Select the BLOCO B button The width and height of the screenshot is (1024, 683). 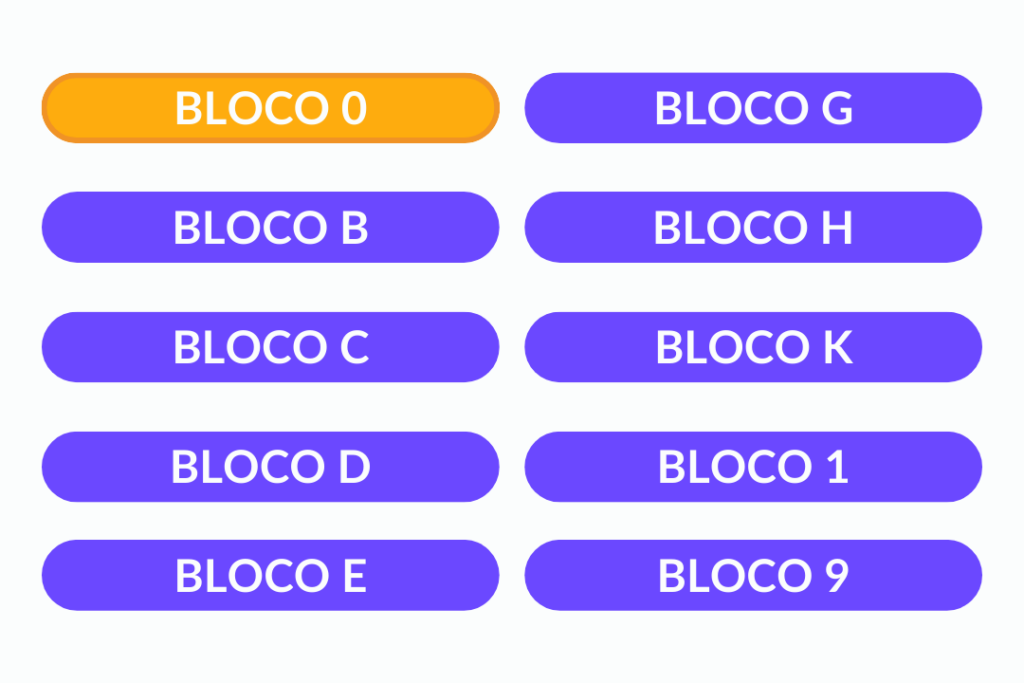(x=270, y=227)
